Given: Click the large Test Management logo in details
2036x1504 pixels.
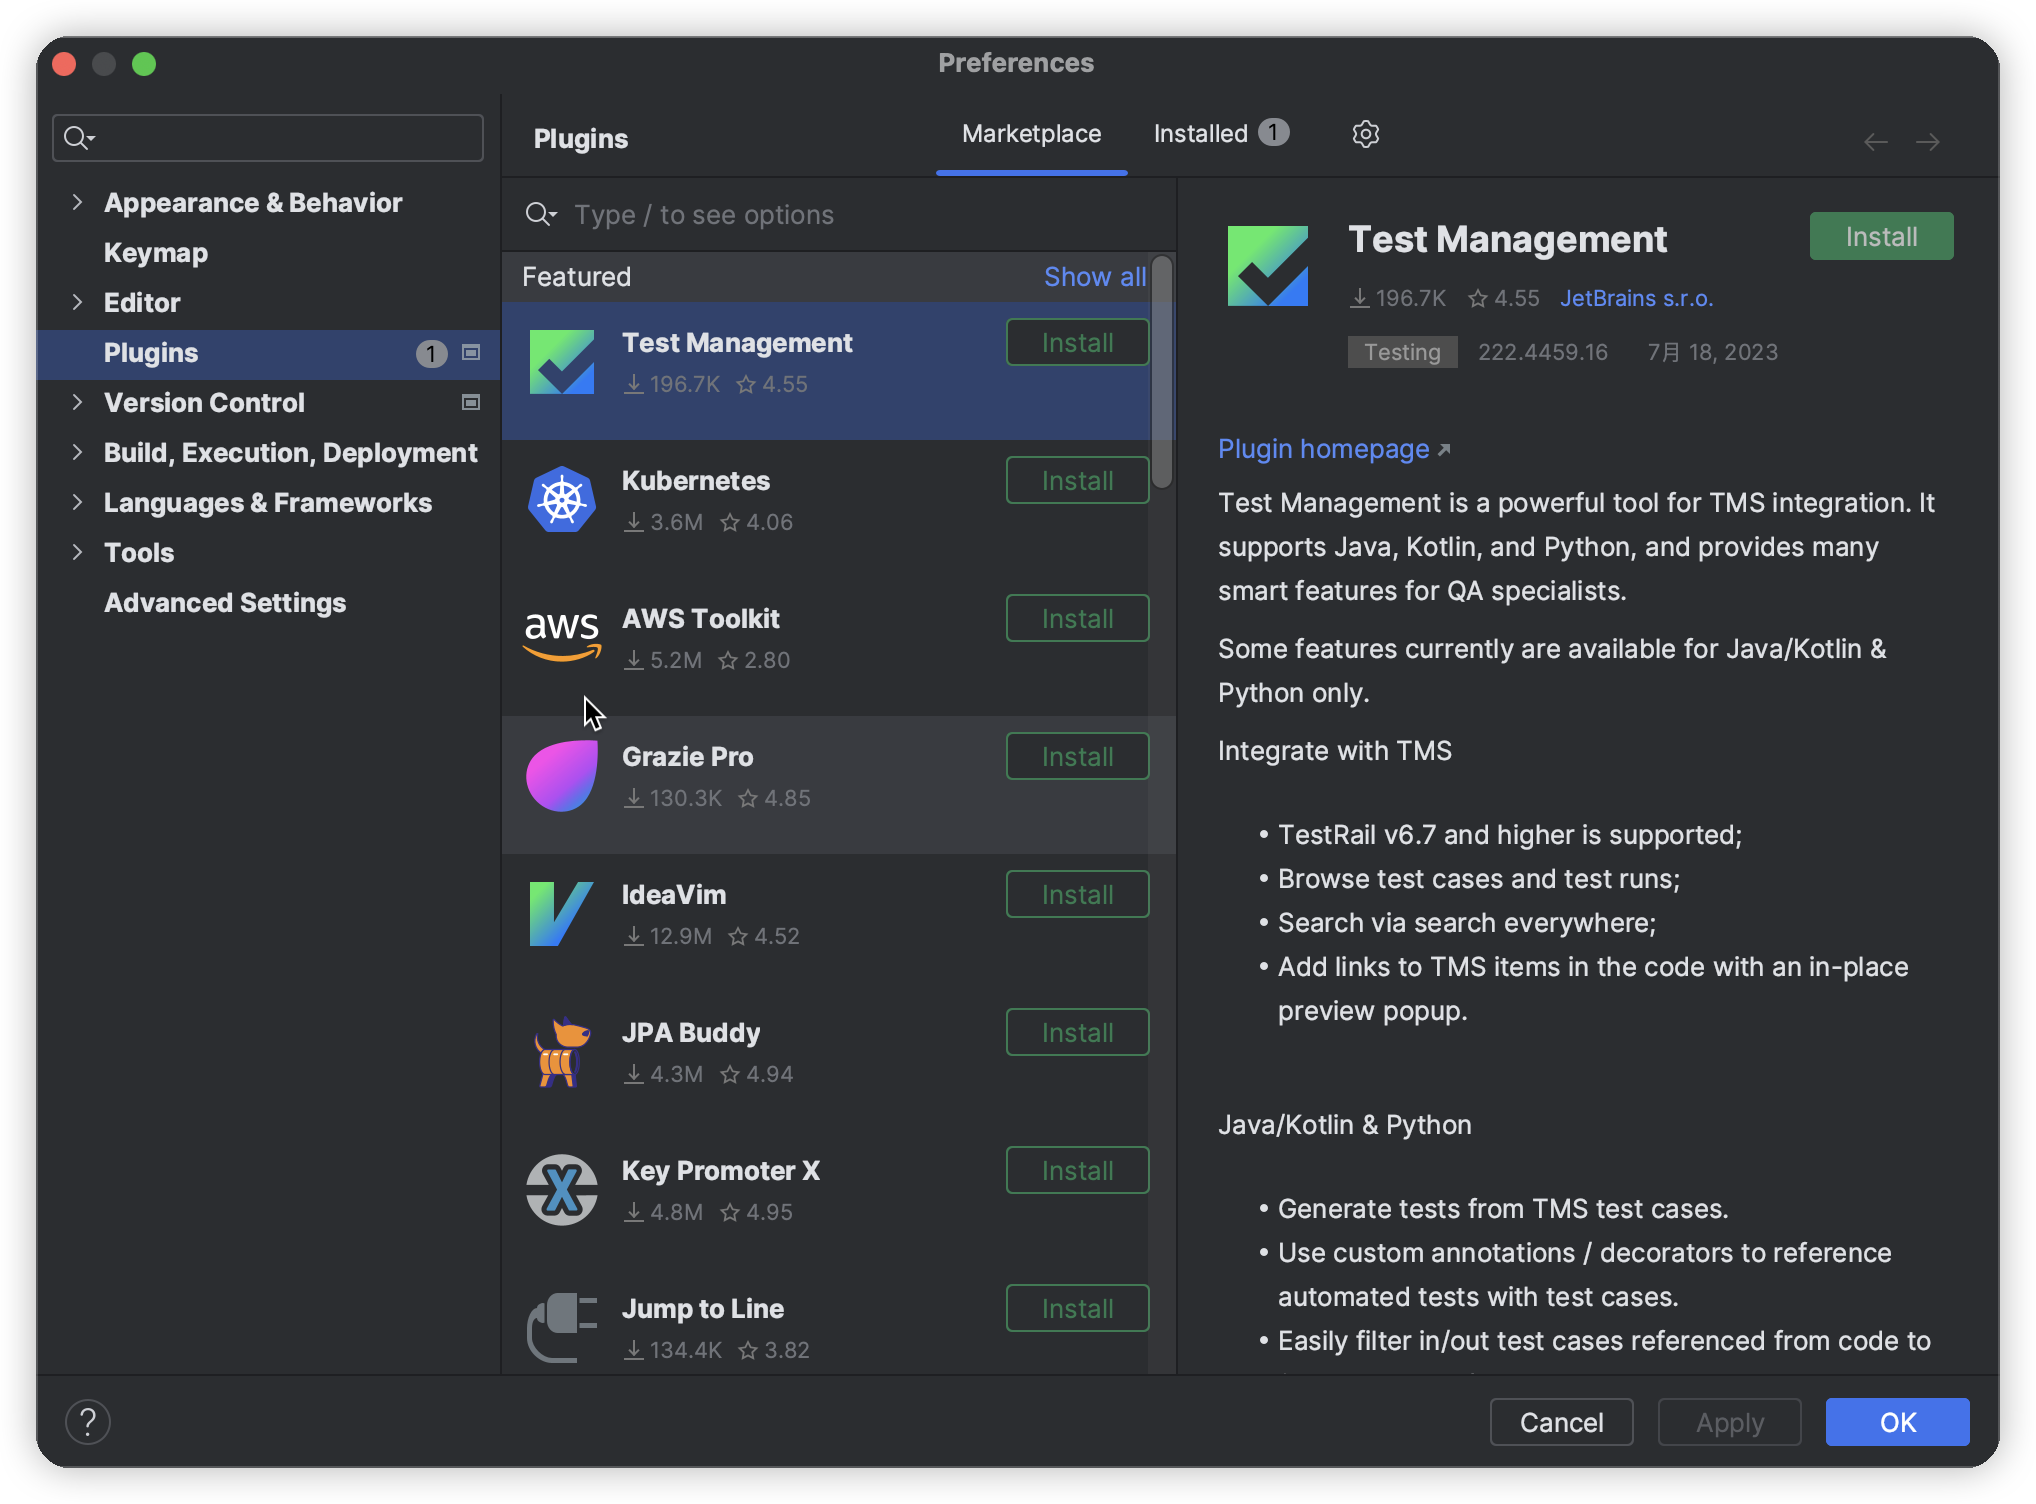Looking at the screenshot, I should (1268, 266).
